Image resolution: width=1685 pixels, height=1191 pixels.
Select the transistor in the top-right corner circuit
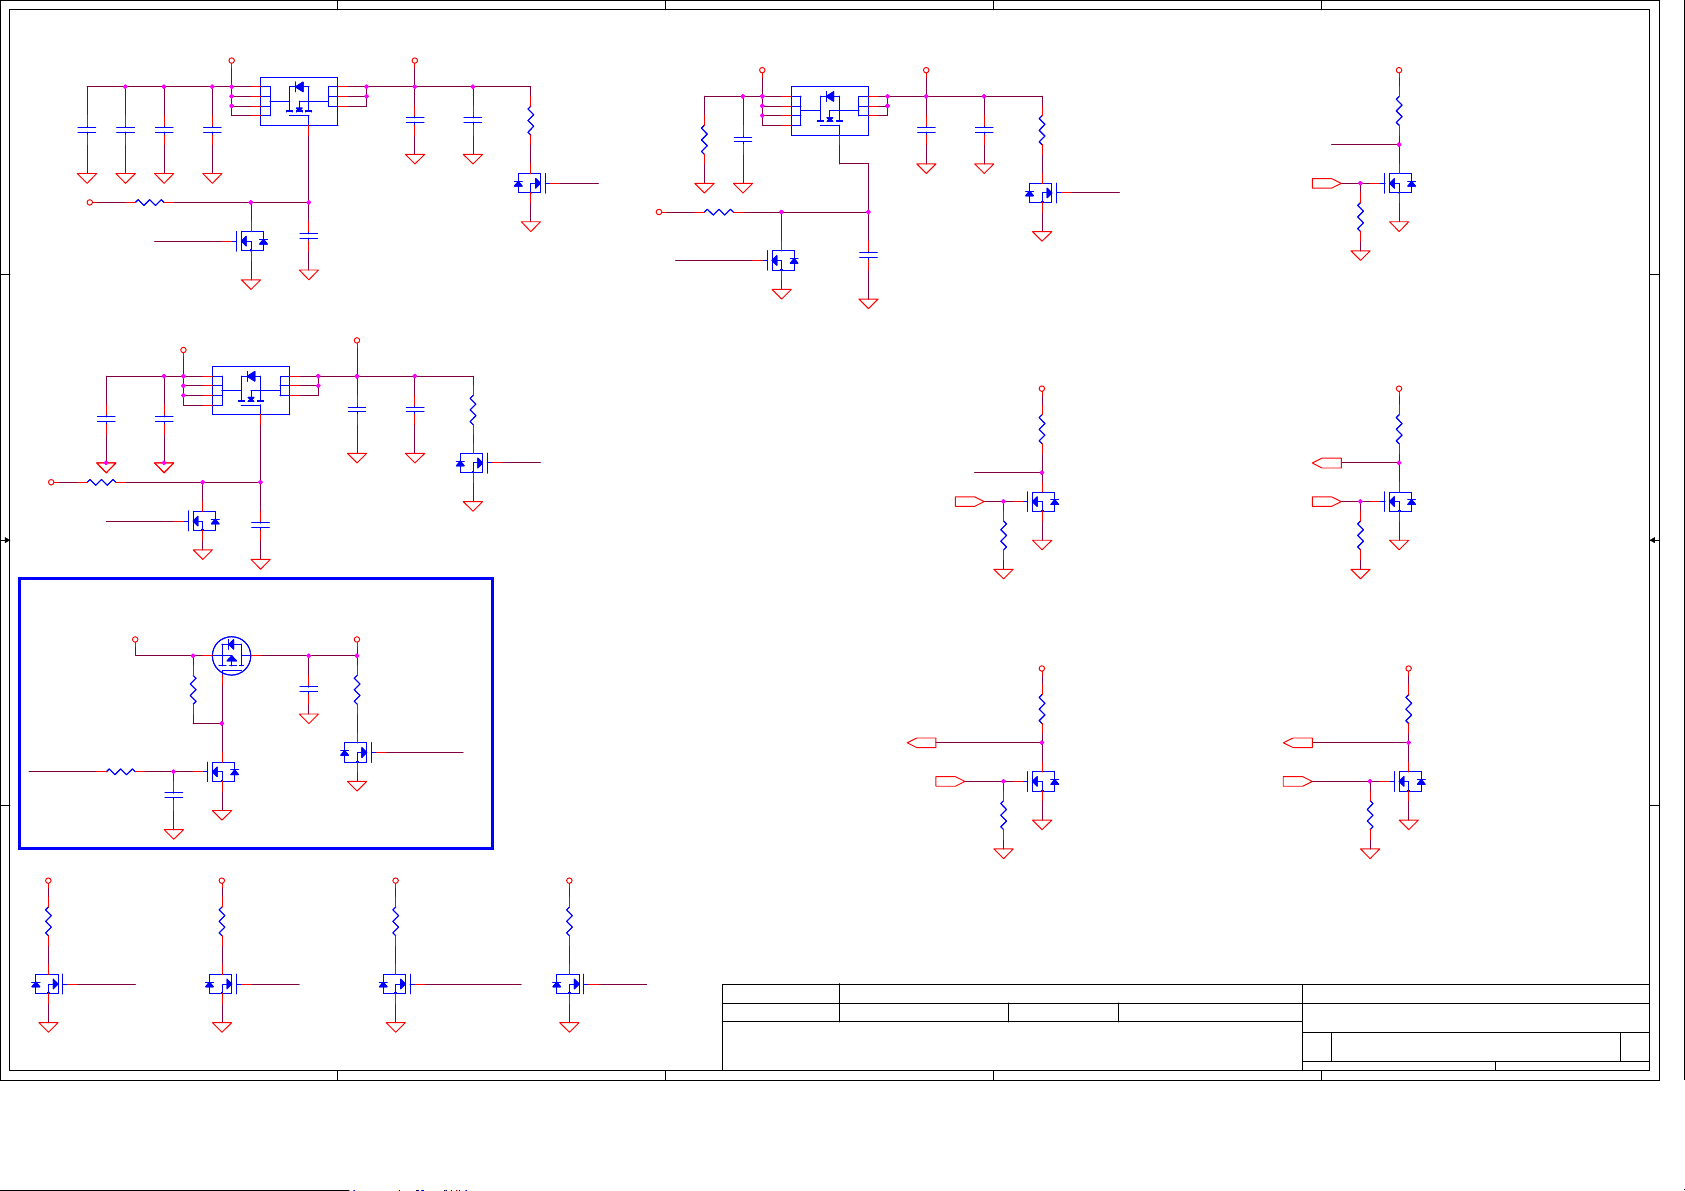(x=1399, y=184)
